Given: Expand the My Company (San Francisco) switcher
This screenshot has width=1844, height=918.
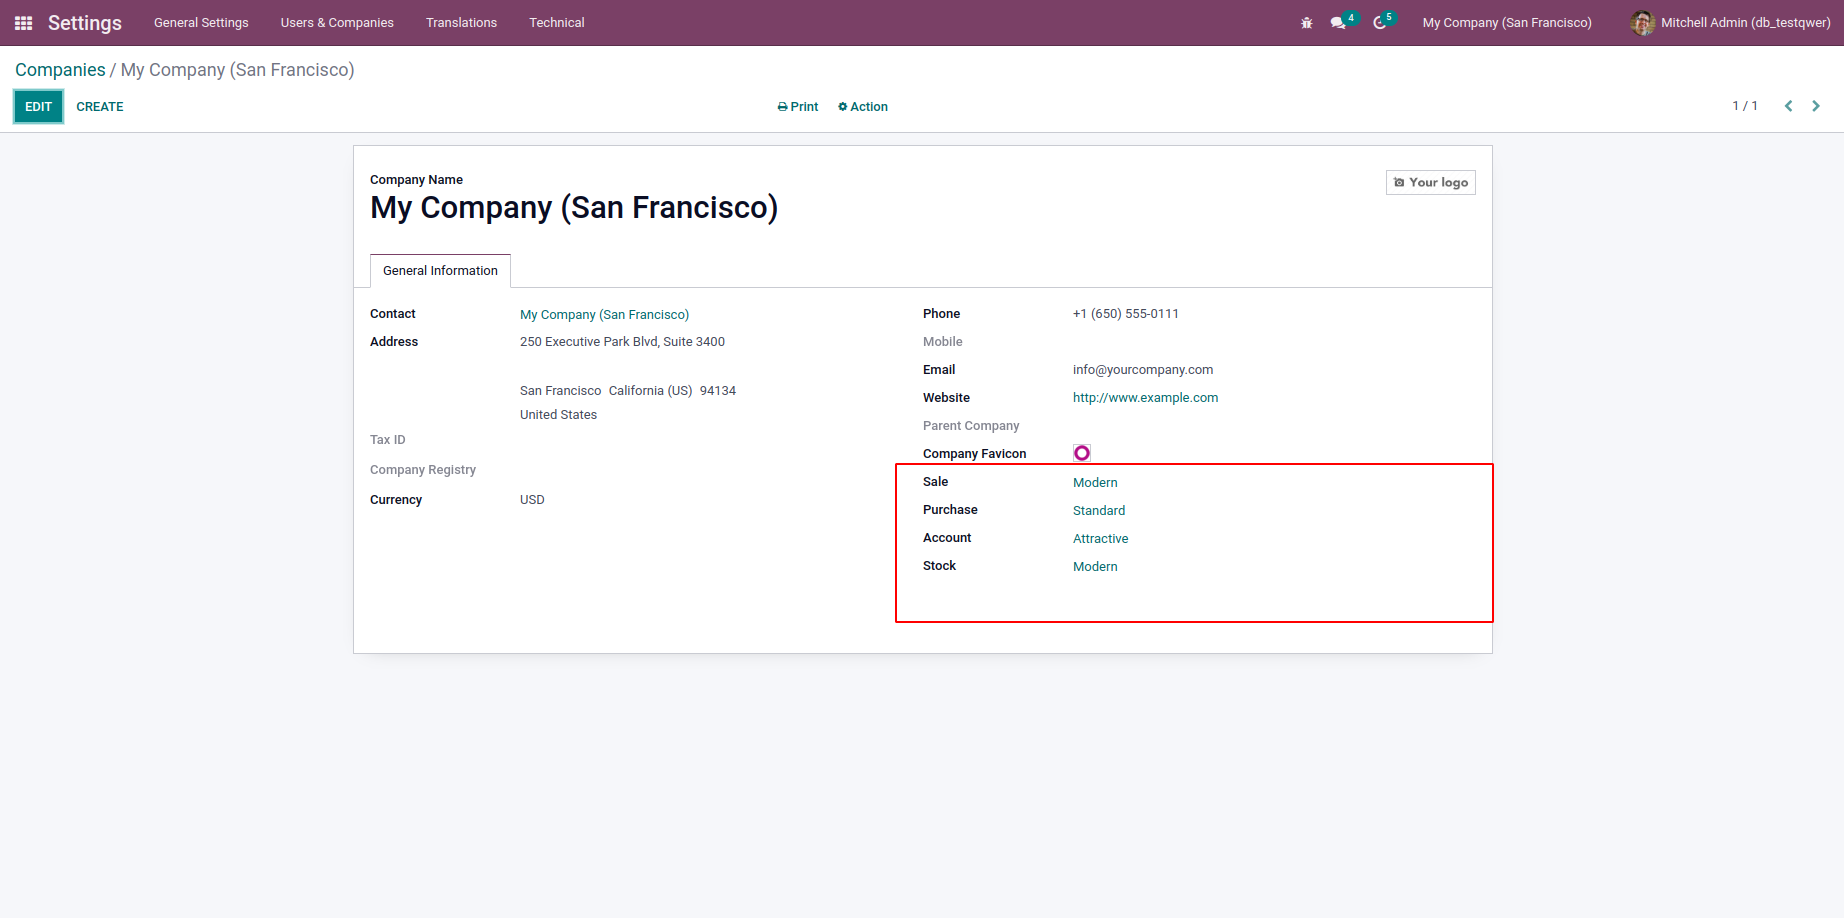Looking at the screenshot, I should [1507, 23].
